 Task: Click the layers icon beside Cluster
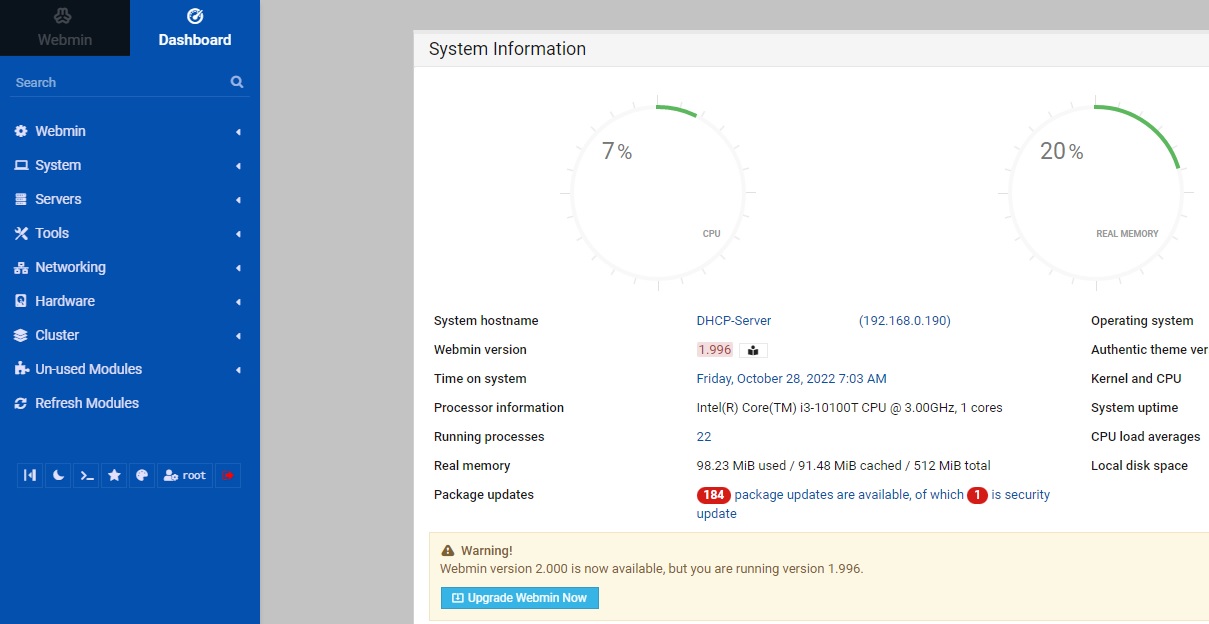[21, 335]
